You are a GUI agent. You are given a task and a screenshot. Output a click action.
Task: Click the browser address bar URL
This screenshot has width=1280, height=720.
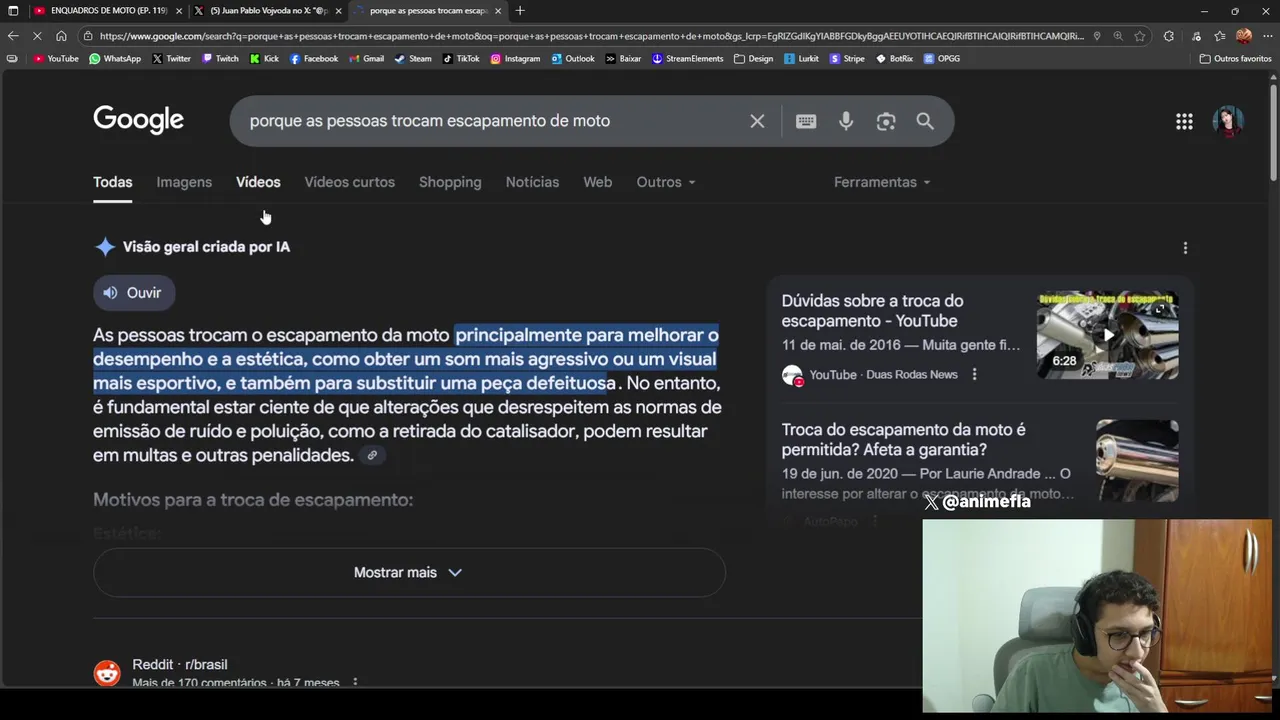[590, 36]
